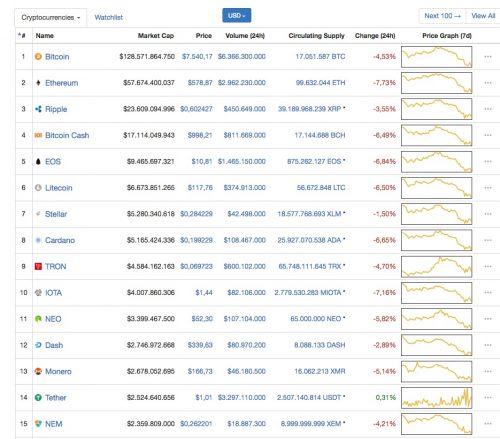Click the Bitcoin orange coin icon

(38, 57)
